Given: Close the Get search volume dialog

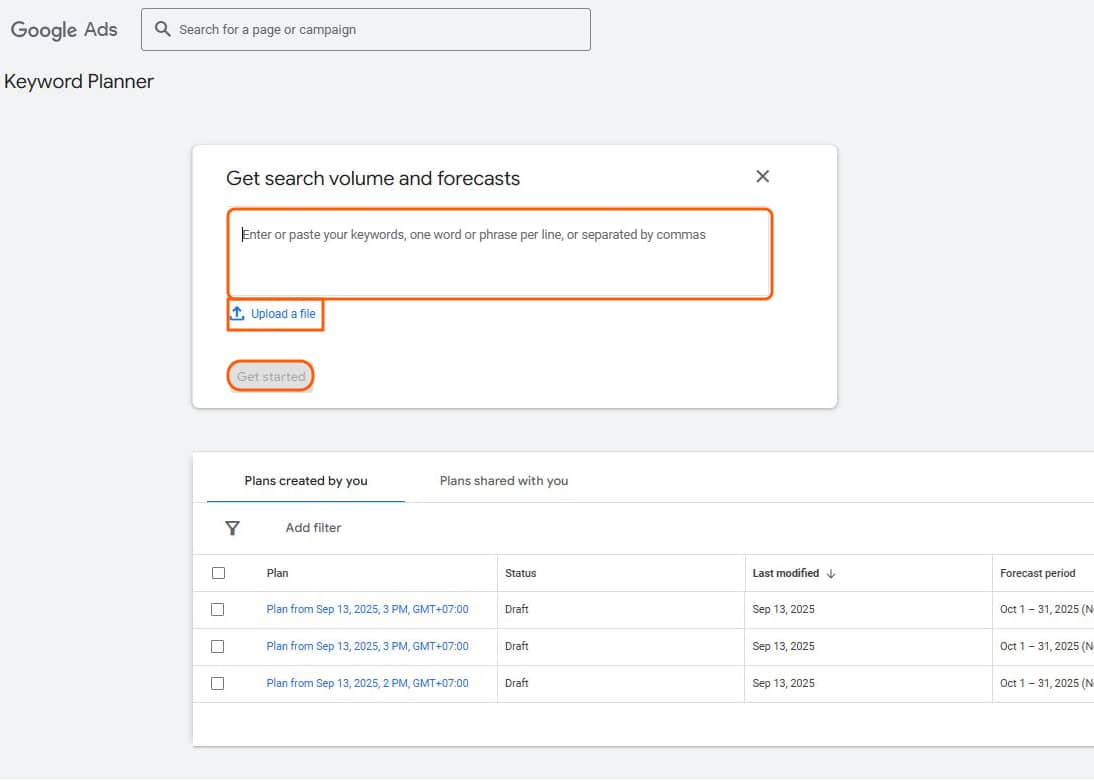Looking at the screenshot, I should point(762,177).
